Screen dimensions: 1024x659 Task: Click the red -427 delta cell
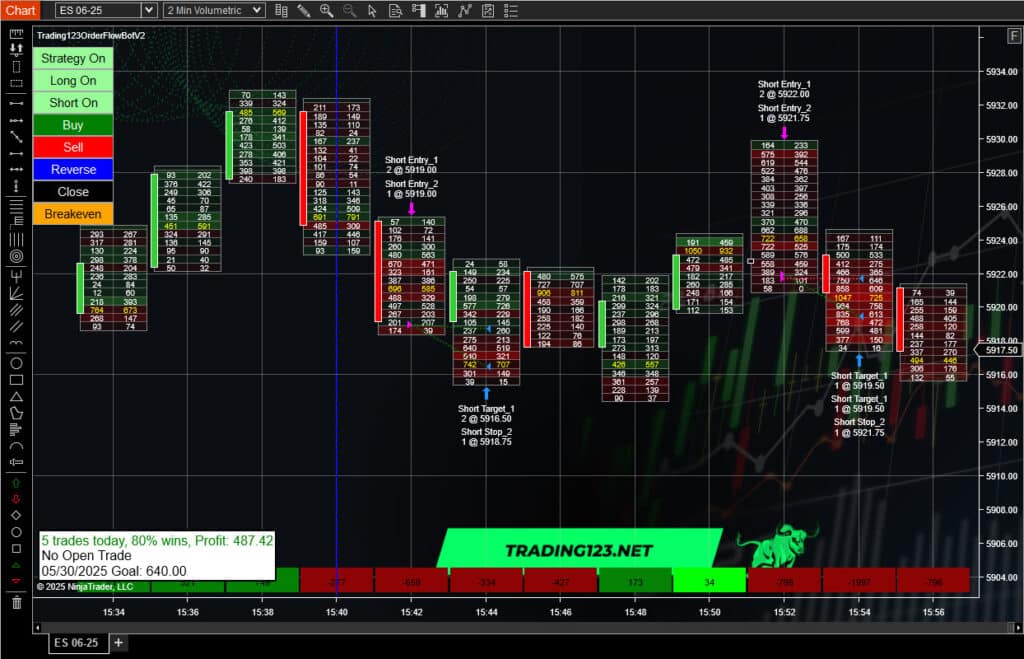point(560,581)
